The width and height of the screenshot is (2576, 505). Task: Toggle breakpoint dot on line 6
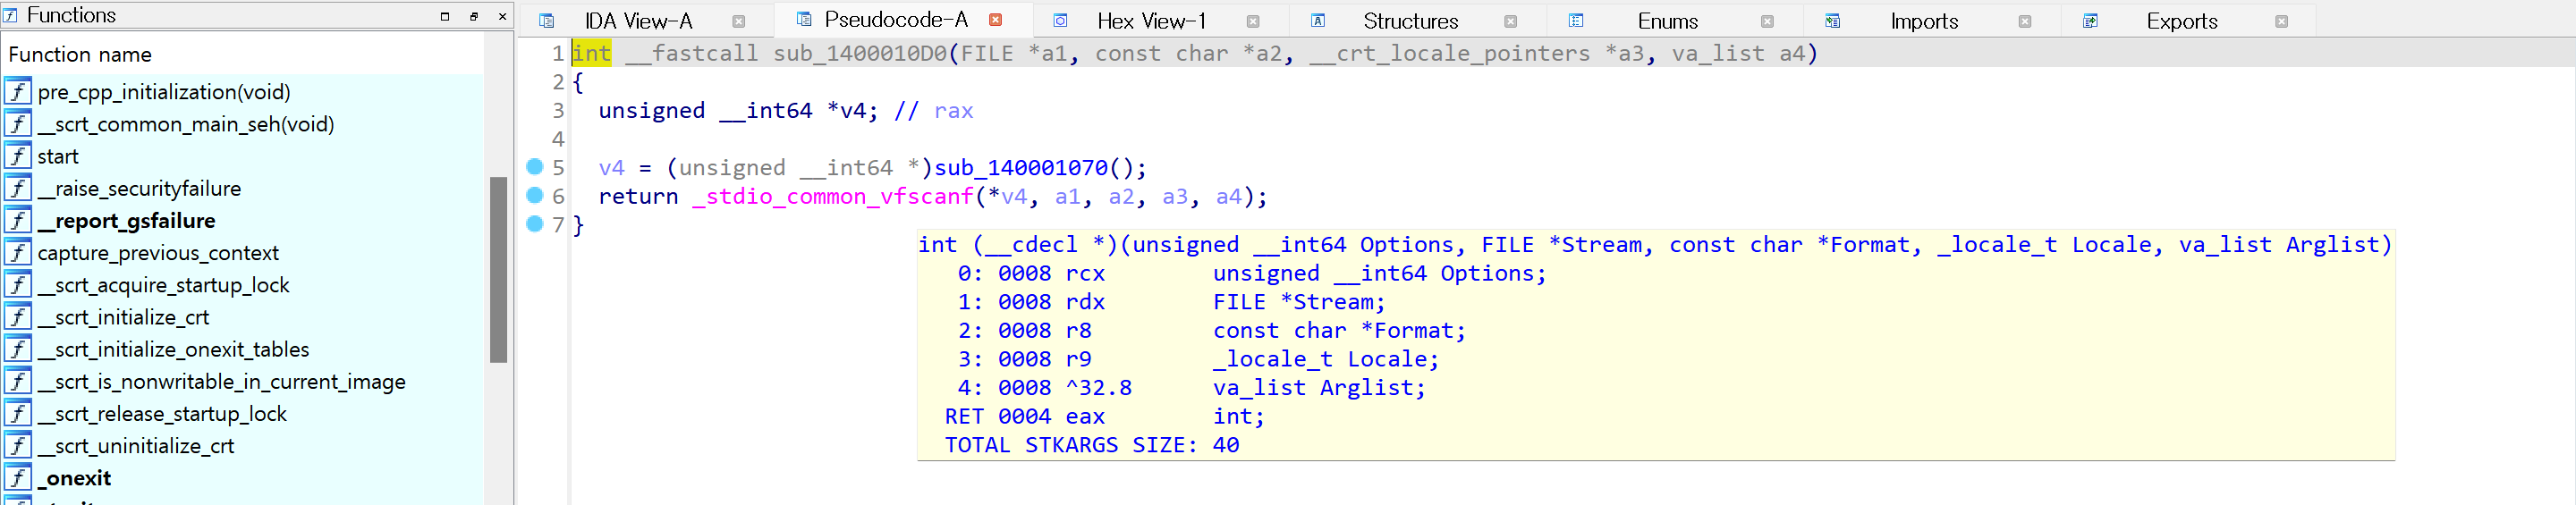535,195
